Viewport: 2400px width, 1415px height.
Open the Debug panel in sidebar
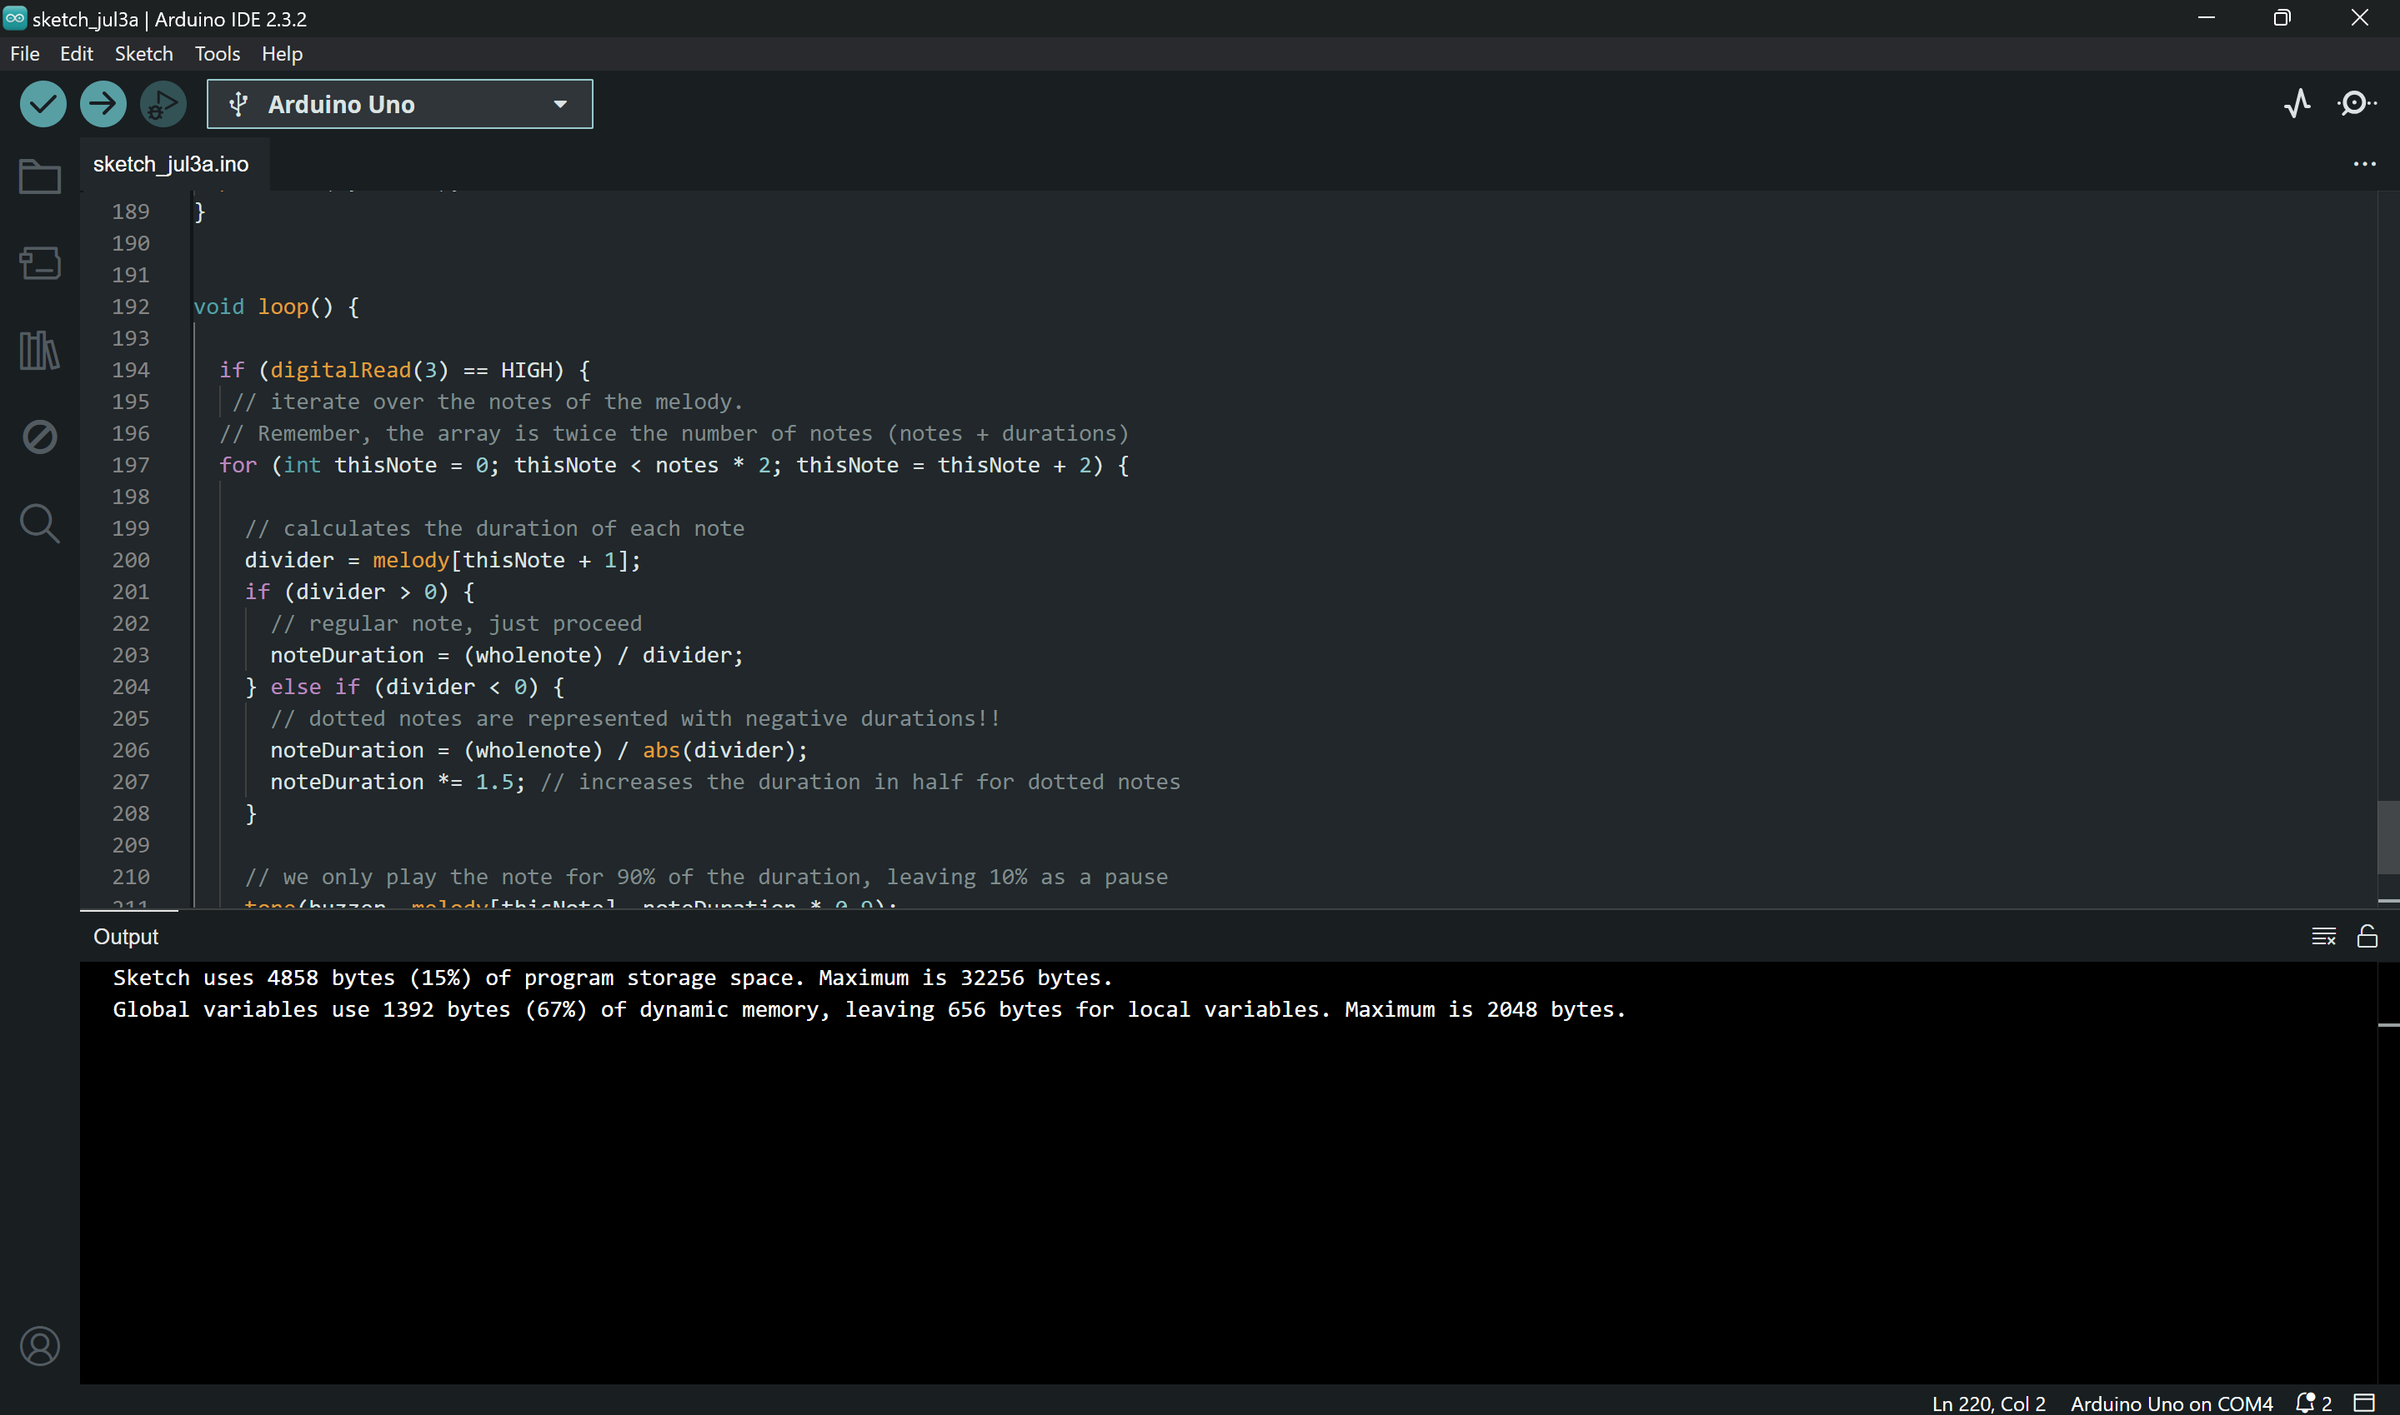40,437
